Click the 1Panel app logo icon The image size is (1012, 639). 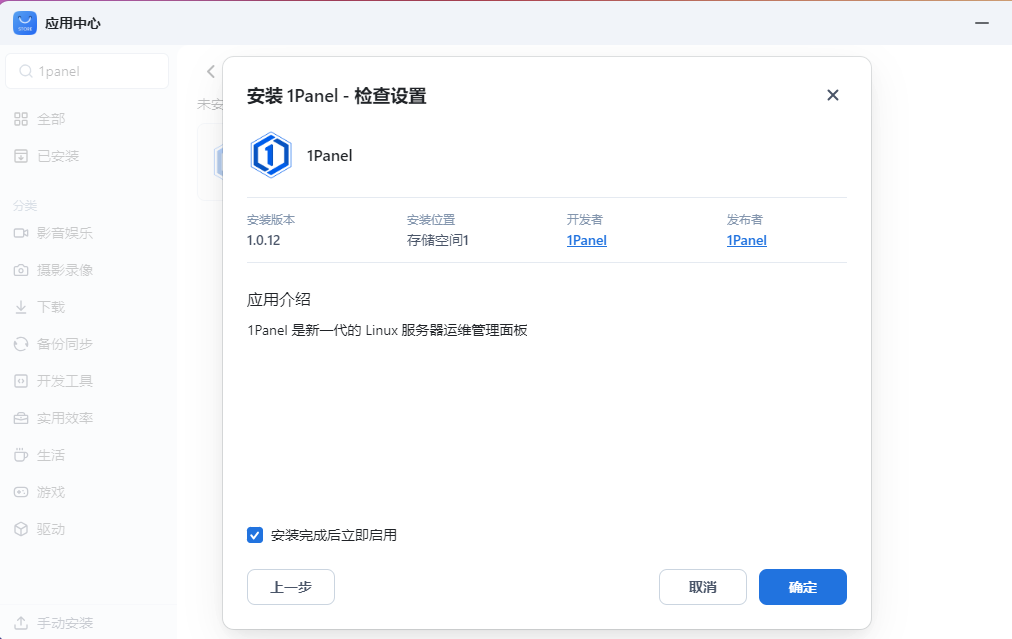click(270, 155)
